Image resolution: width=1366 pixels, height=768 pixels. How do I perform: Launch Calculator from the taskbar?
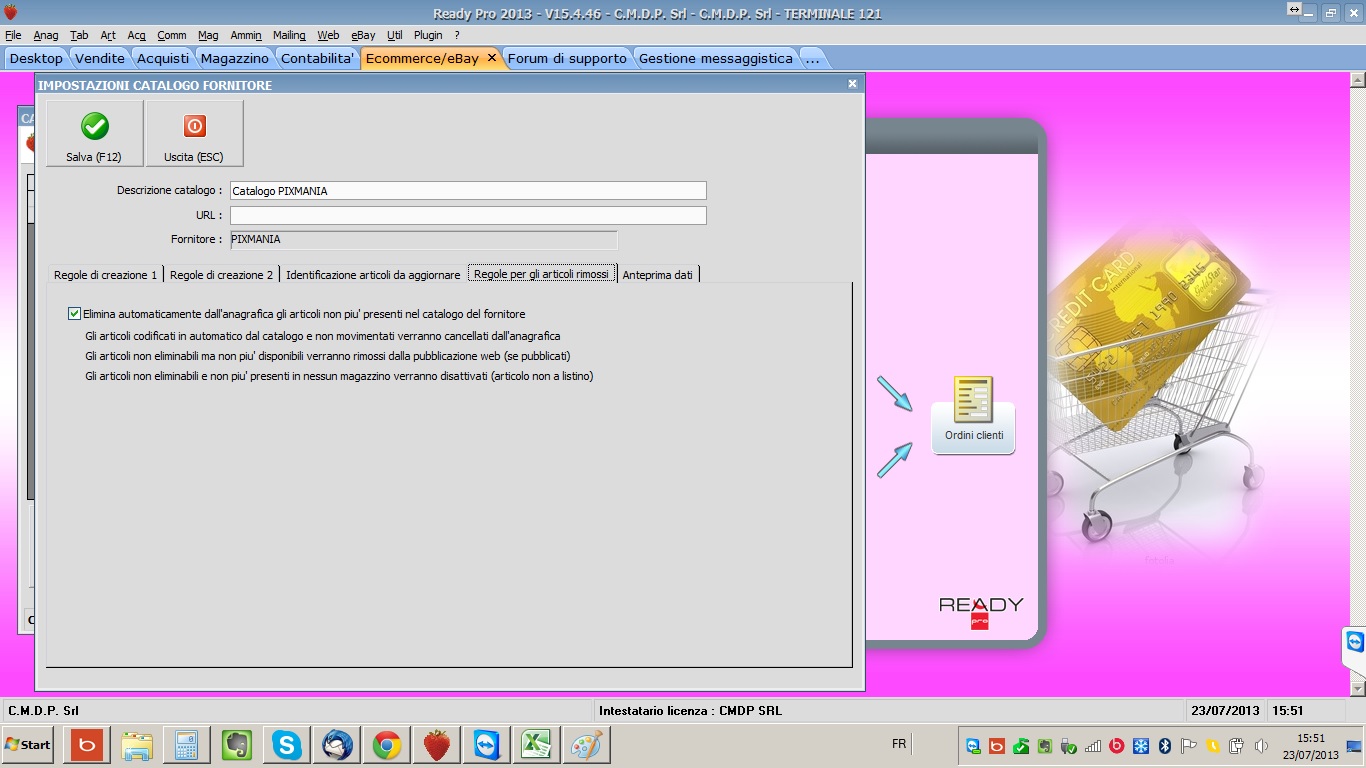pyautogui.click(x=187, y=745)
